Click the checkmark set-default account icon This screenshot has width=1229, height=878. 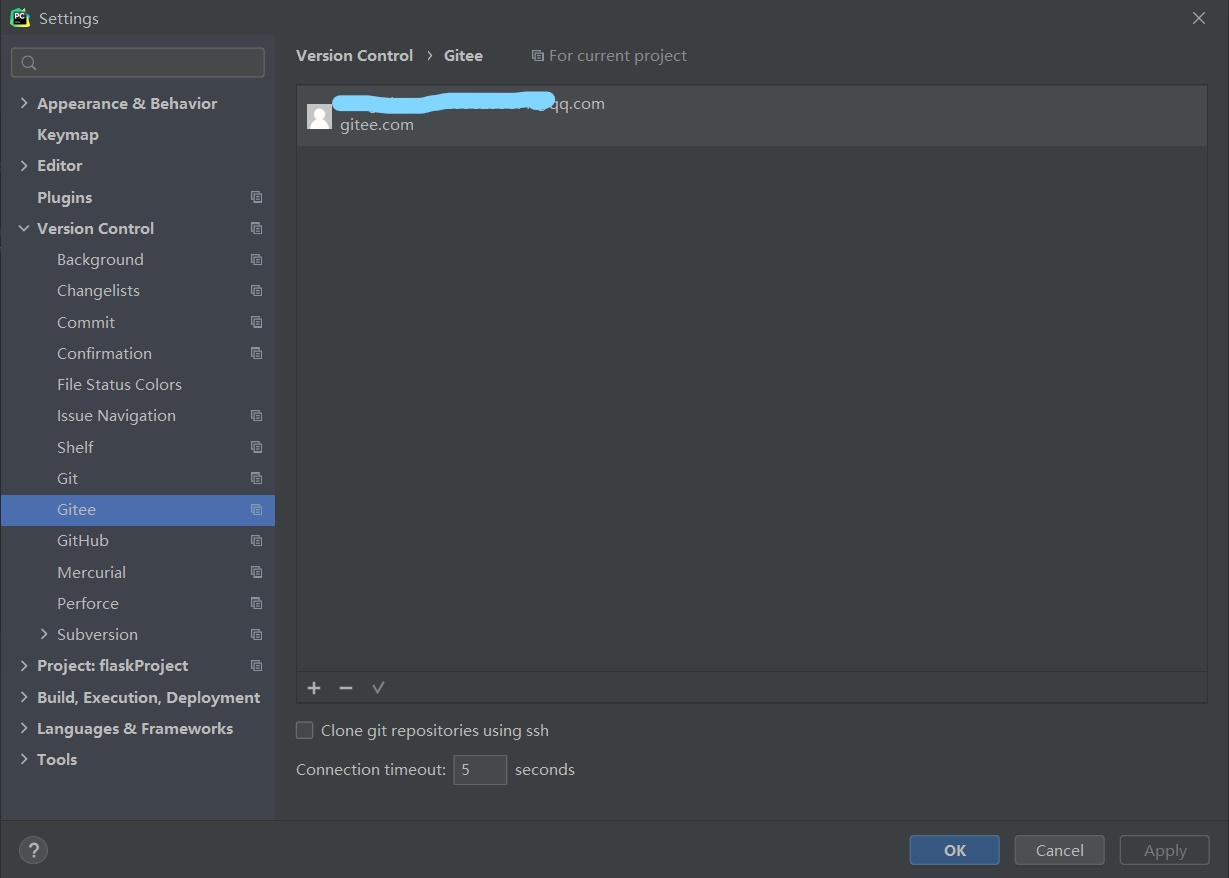pyautogui.click(x=378, y=688)
